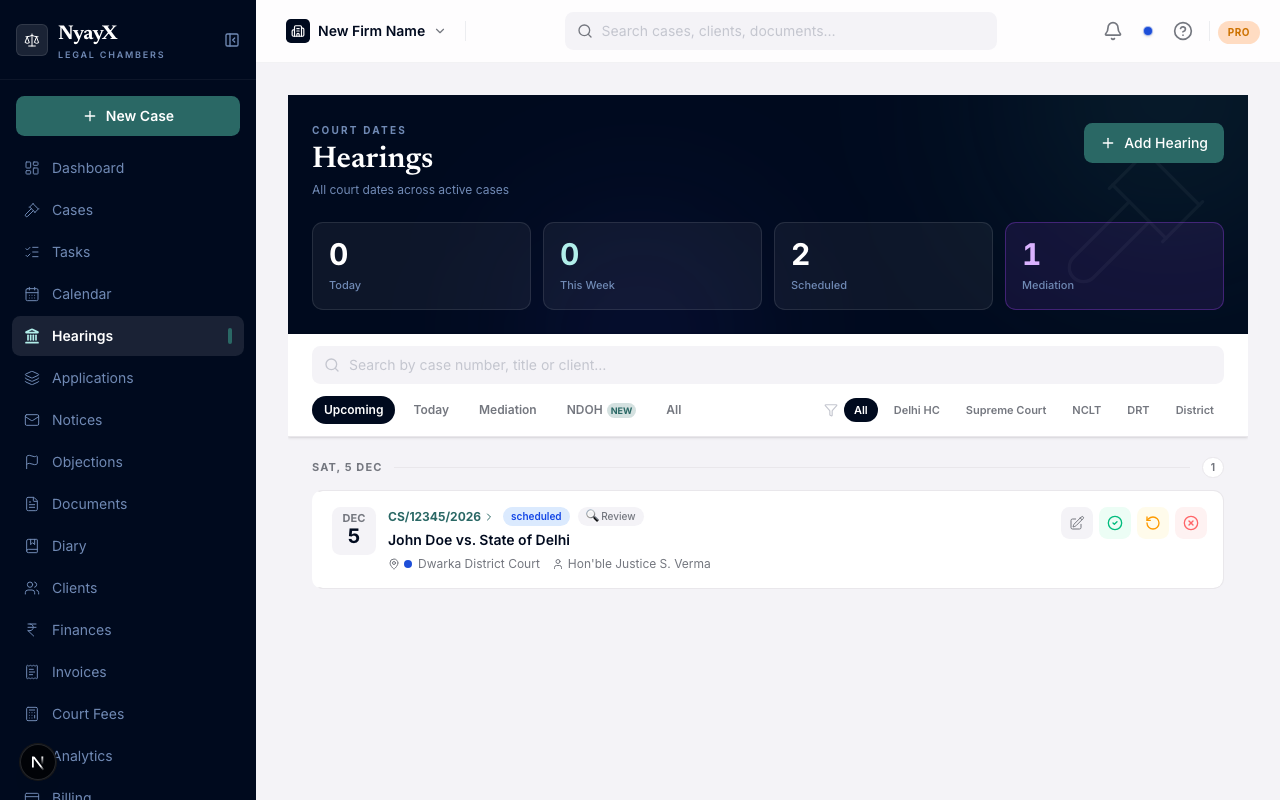Image resolution: width=1280 pixels, height=800 pixels.
Task: Expand the CS/12345/2026 case chevron
Action: [x=489, y=517]
